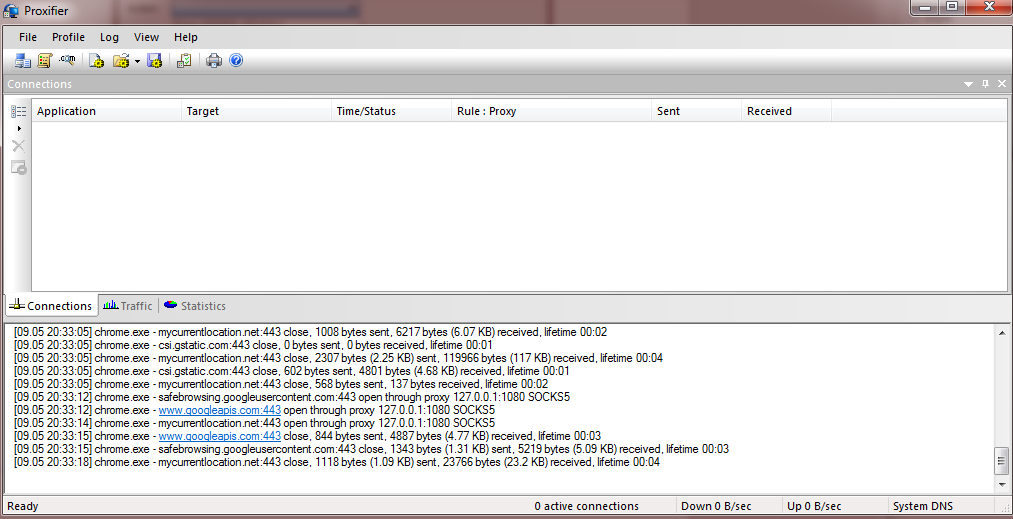Image resolution: width=1013 pixels, height=519 pixels.
Task: Select log line with 6217 bytes (6.07 KB) received
Action: coord(310,332)
